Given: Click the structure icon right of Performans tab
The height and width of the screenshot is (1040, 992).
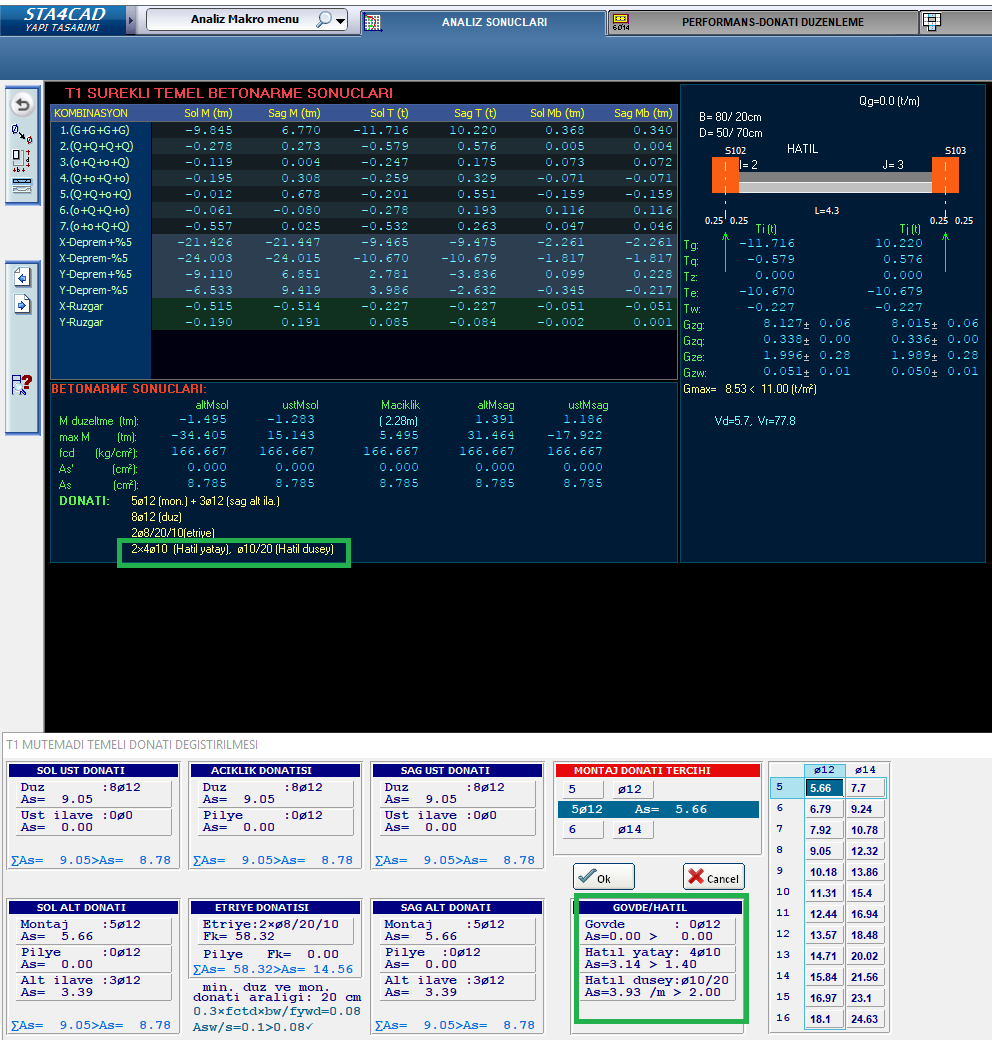Looking at the screenshot, I should [932, 21].
